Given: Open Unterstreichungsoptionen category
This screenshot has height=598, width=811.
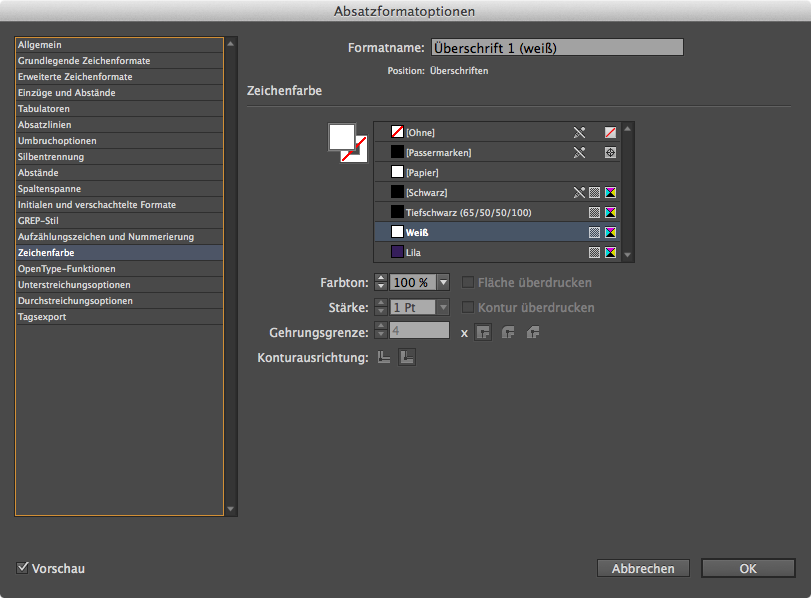Looking at the screenshot, I should [119, 285].
